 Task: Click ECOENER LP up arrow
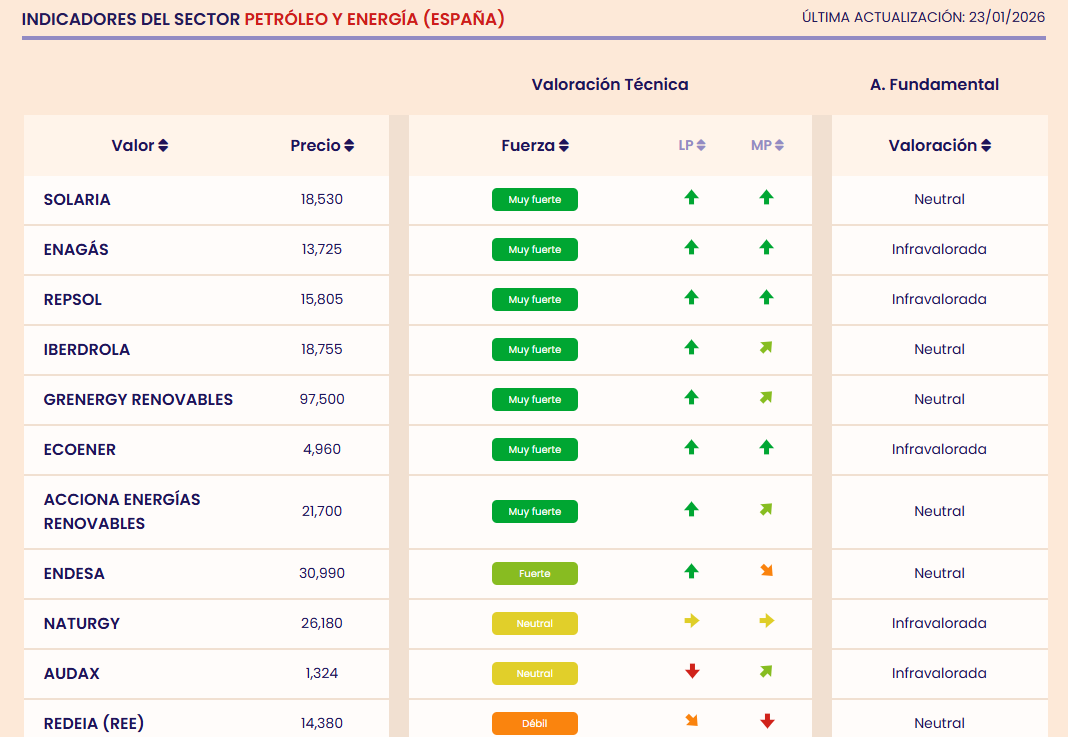coord(691,447)
